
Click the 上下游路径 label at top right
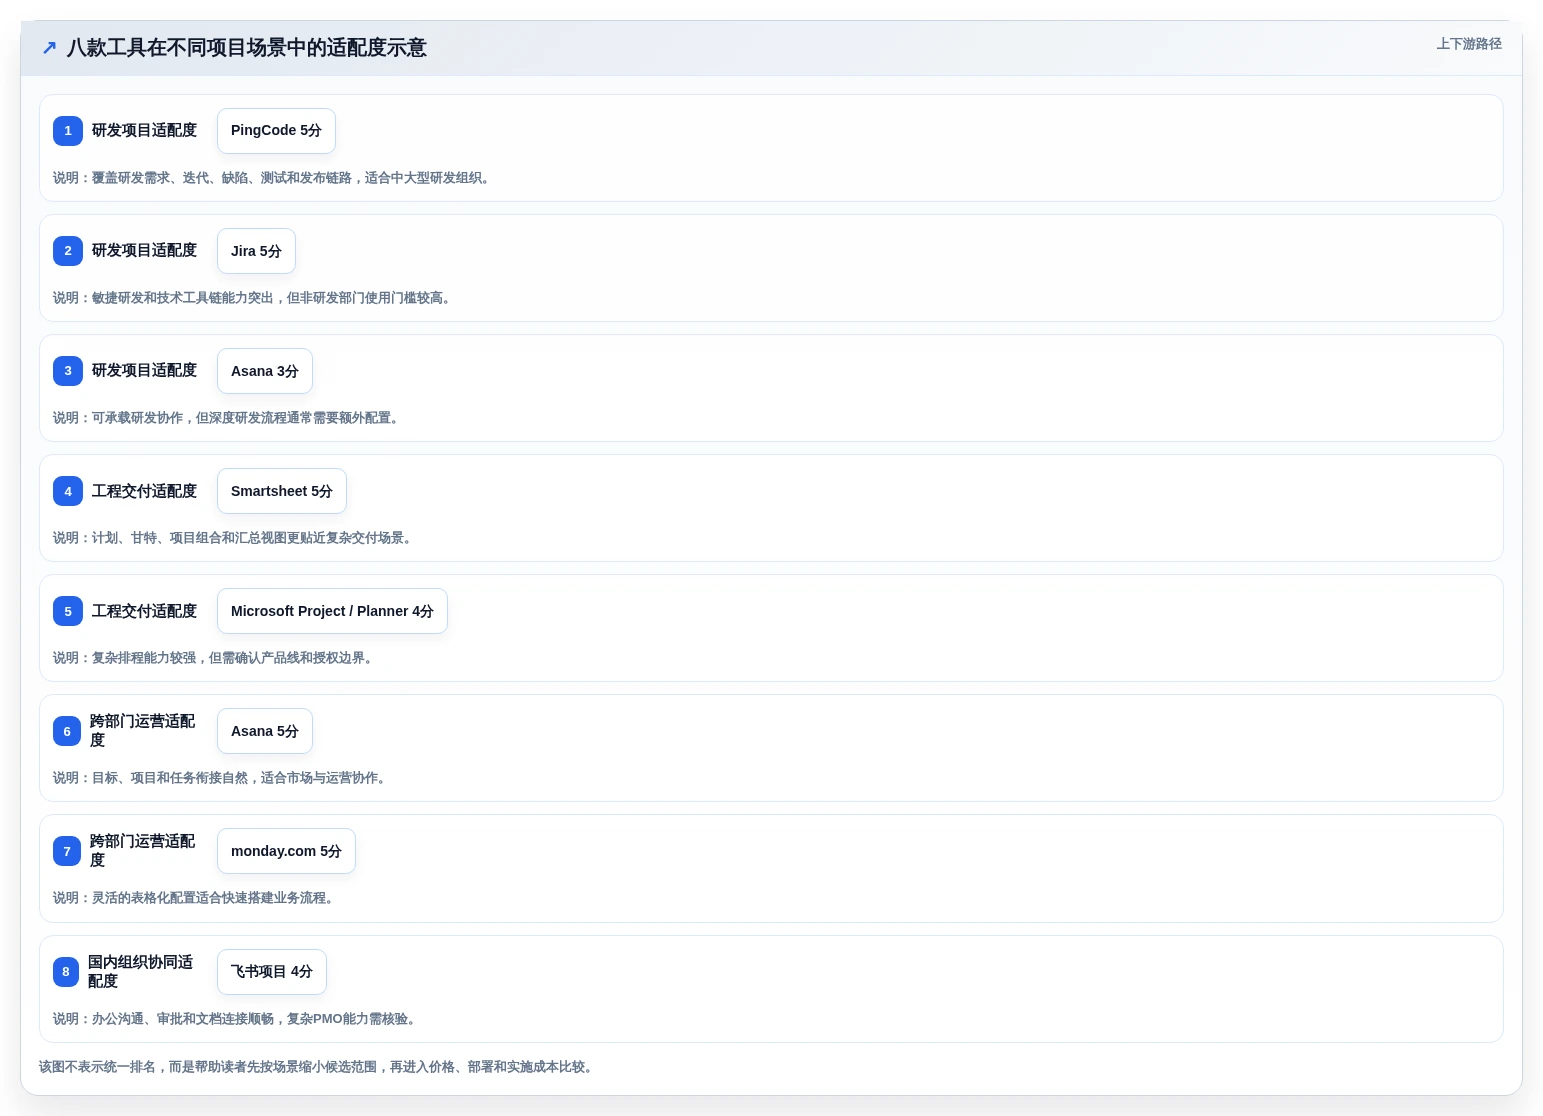(x=1469, y=44)
